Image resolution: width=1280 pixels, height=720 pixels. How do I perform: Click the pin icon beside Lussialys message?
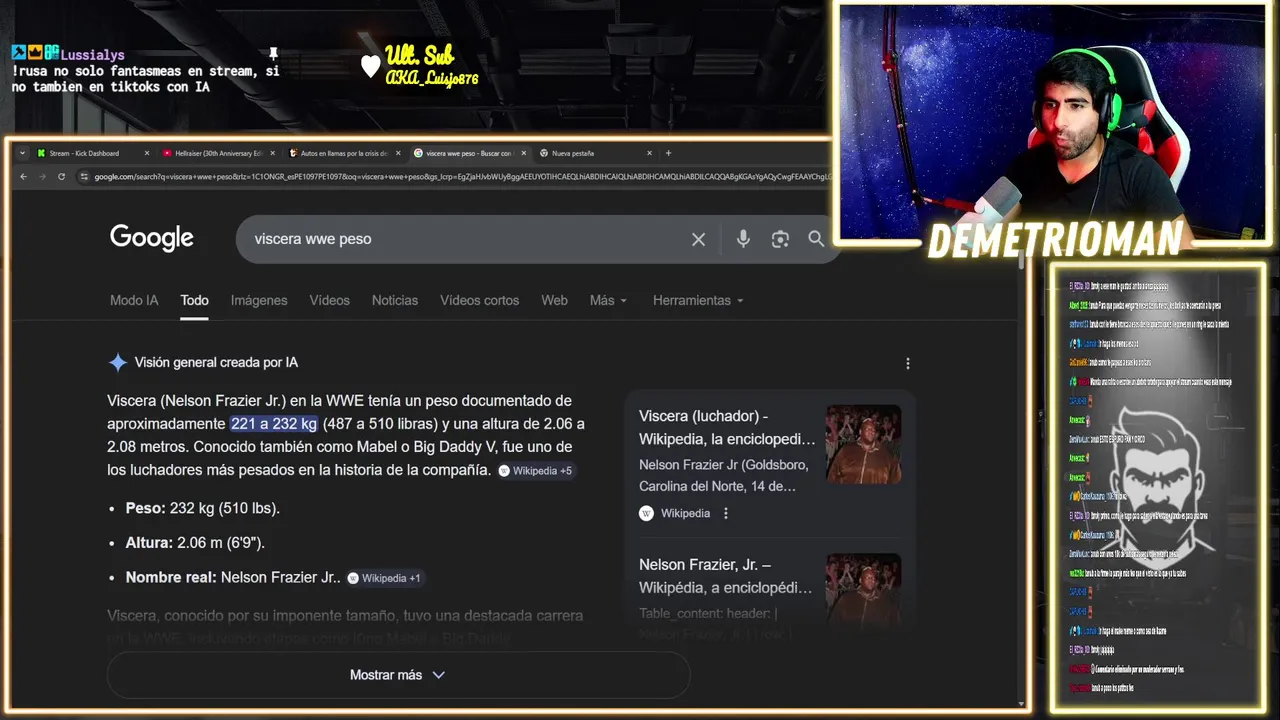pos(273,53)
